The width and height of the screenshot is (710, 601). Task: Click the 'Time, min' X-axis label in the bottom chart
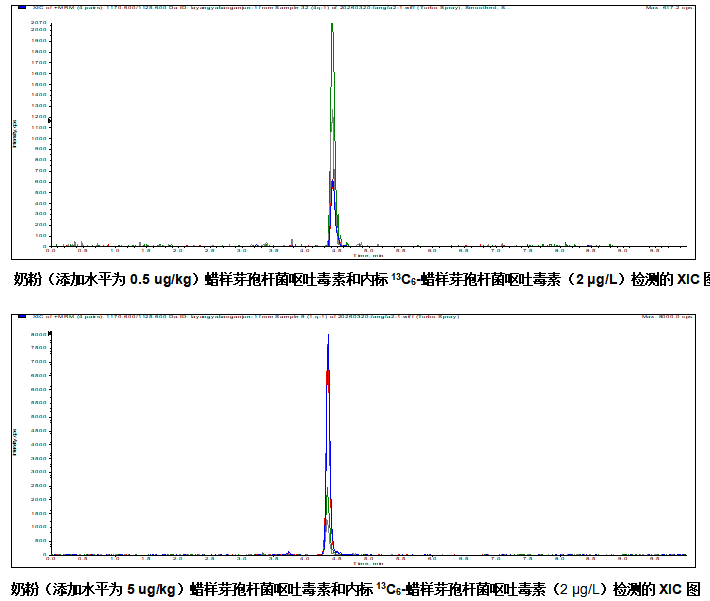367,564
